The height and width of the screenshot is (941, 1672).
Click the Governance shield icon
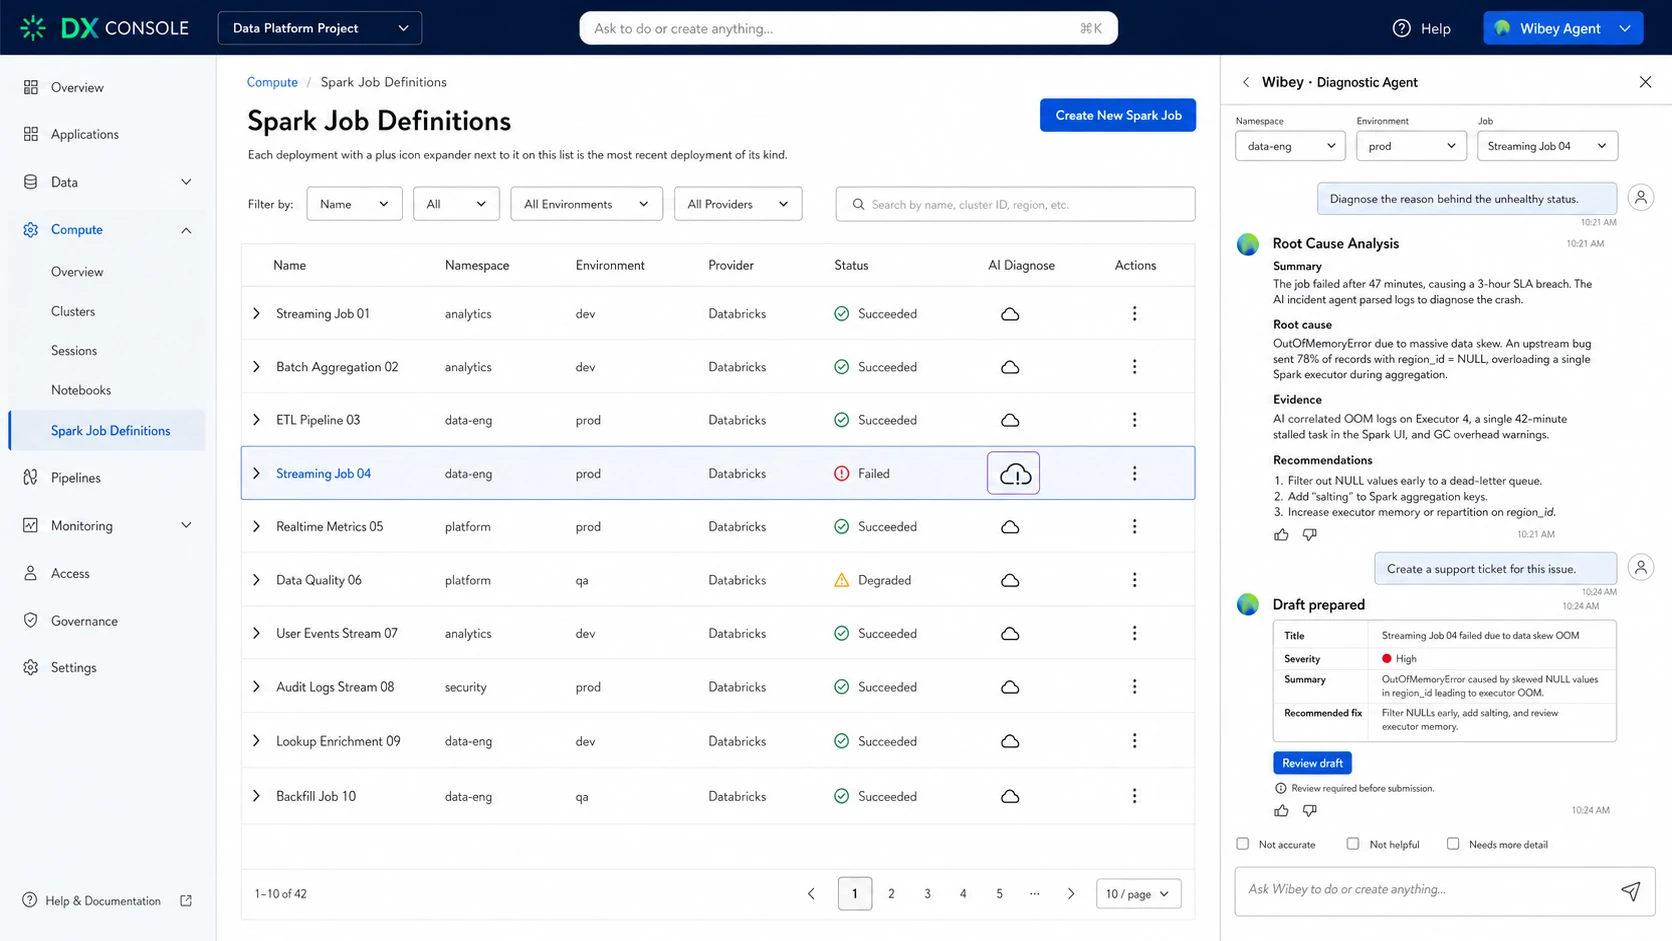click(x=31, y=620)
